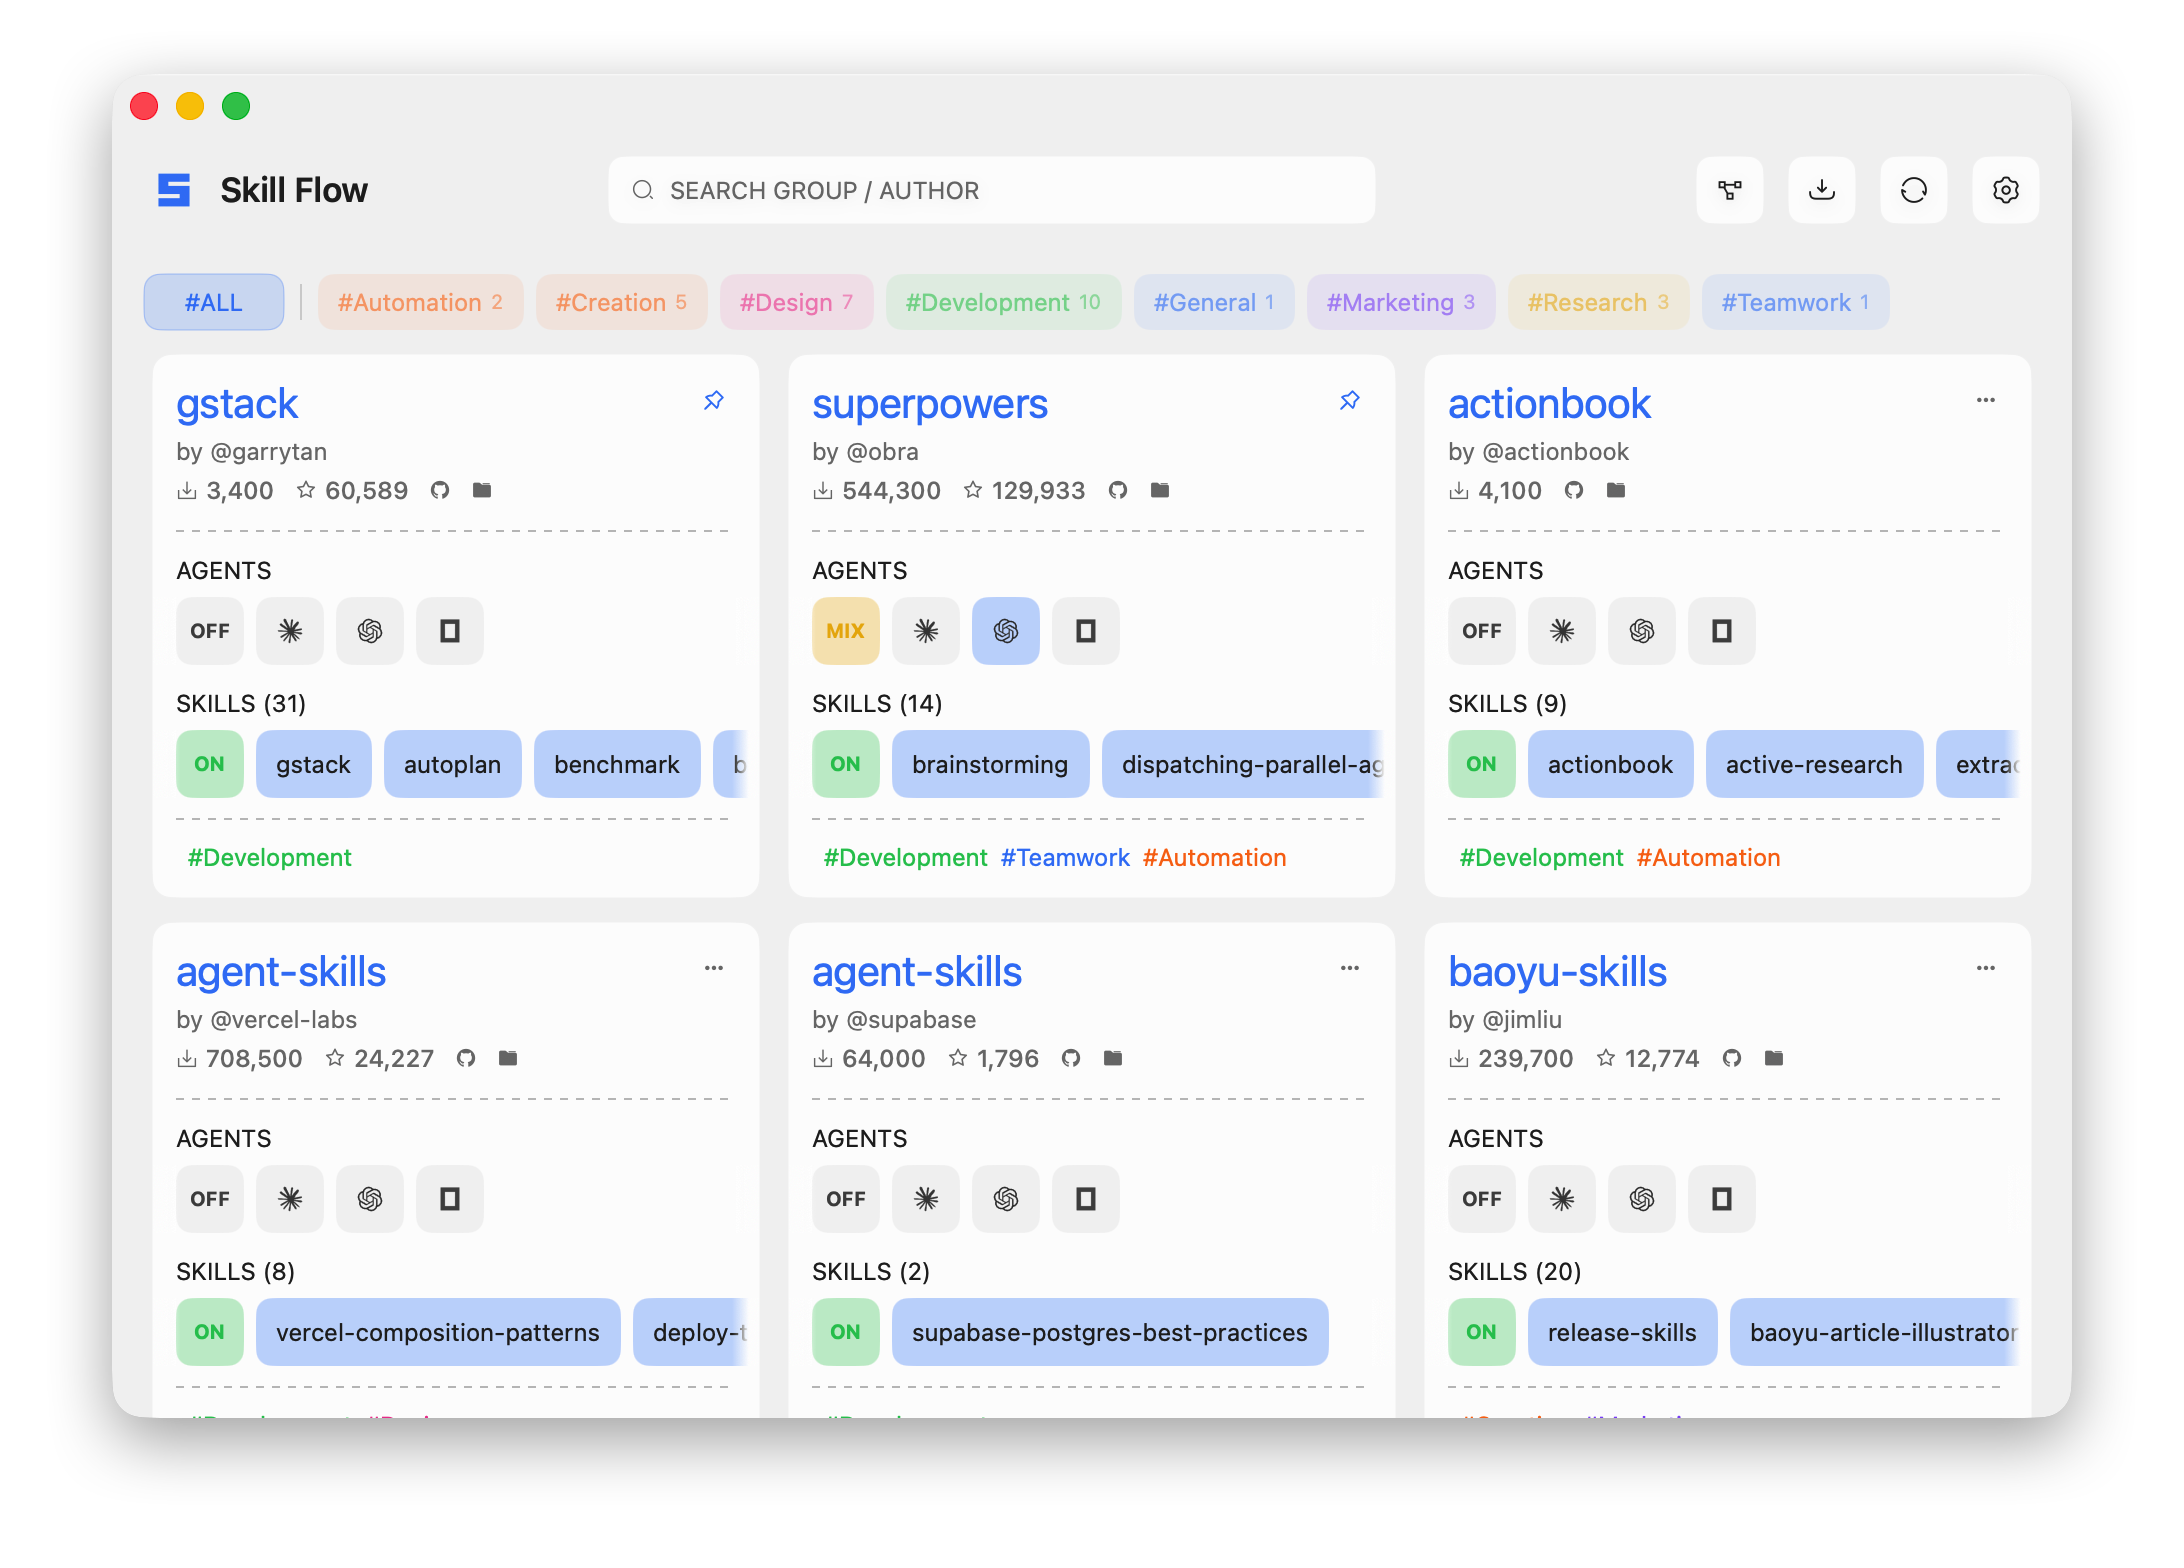Viewport: 2184px width, 1568px height.
Task: Filter by #Design tag
Action: pos(796,302)
